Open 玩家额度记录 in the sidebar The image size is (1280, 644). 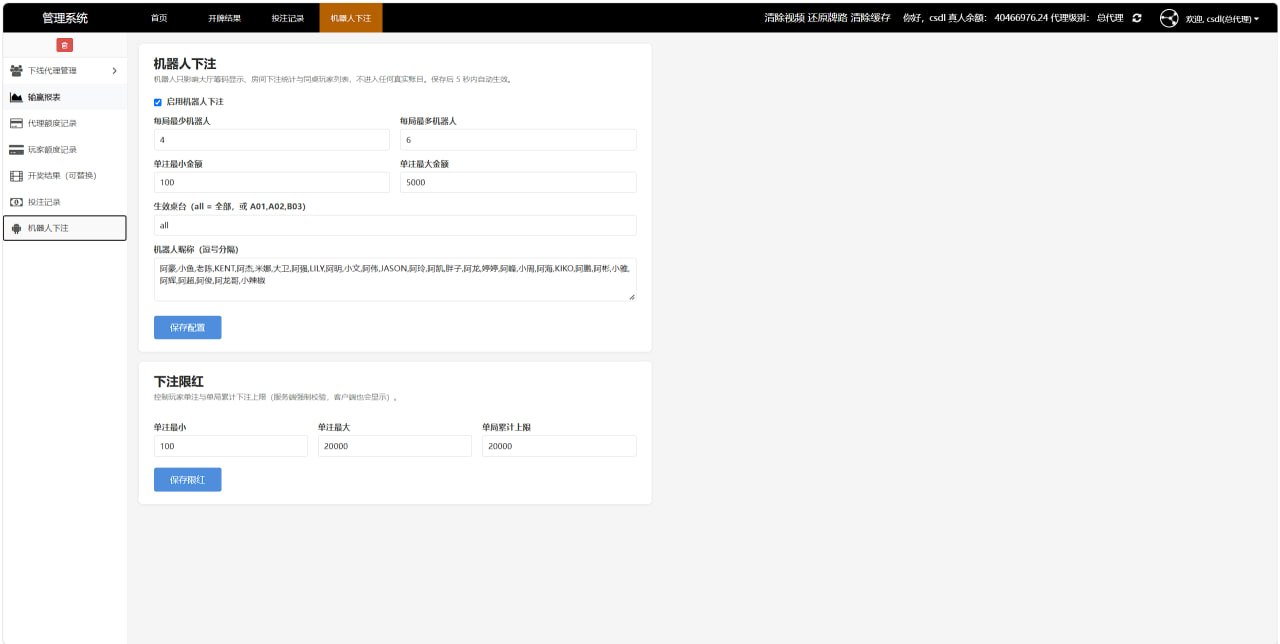[64, 150]
